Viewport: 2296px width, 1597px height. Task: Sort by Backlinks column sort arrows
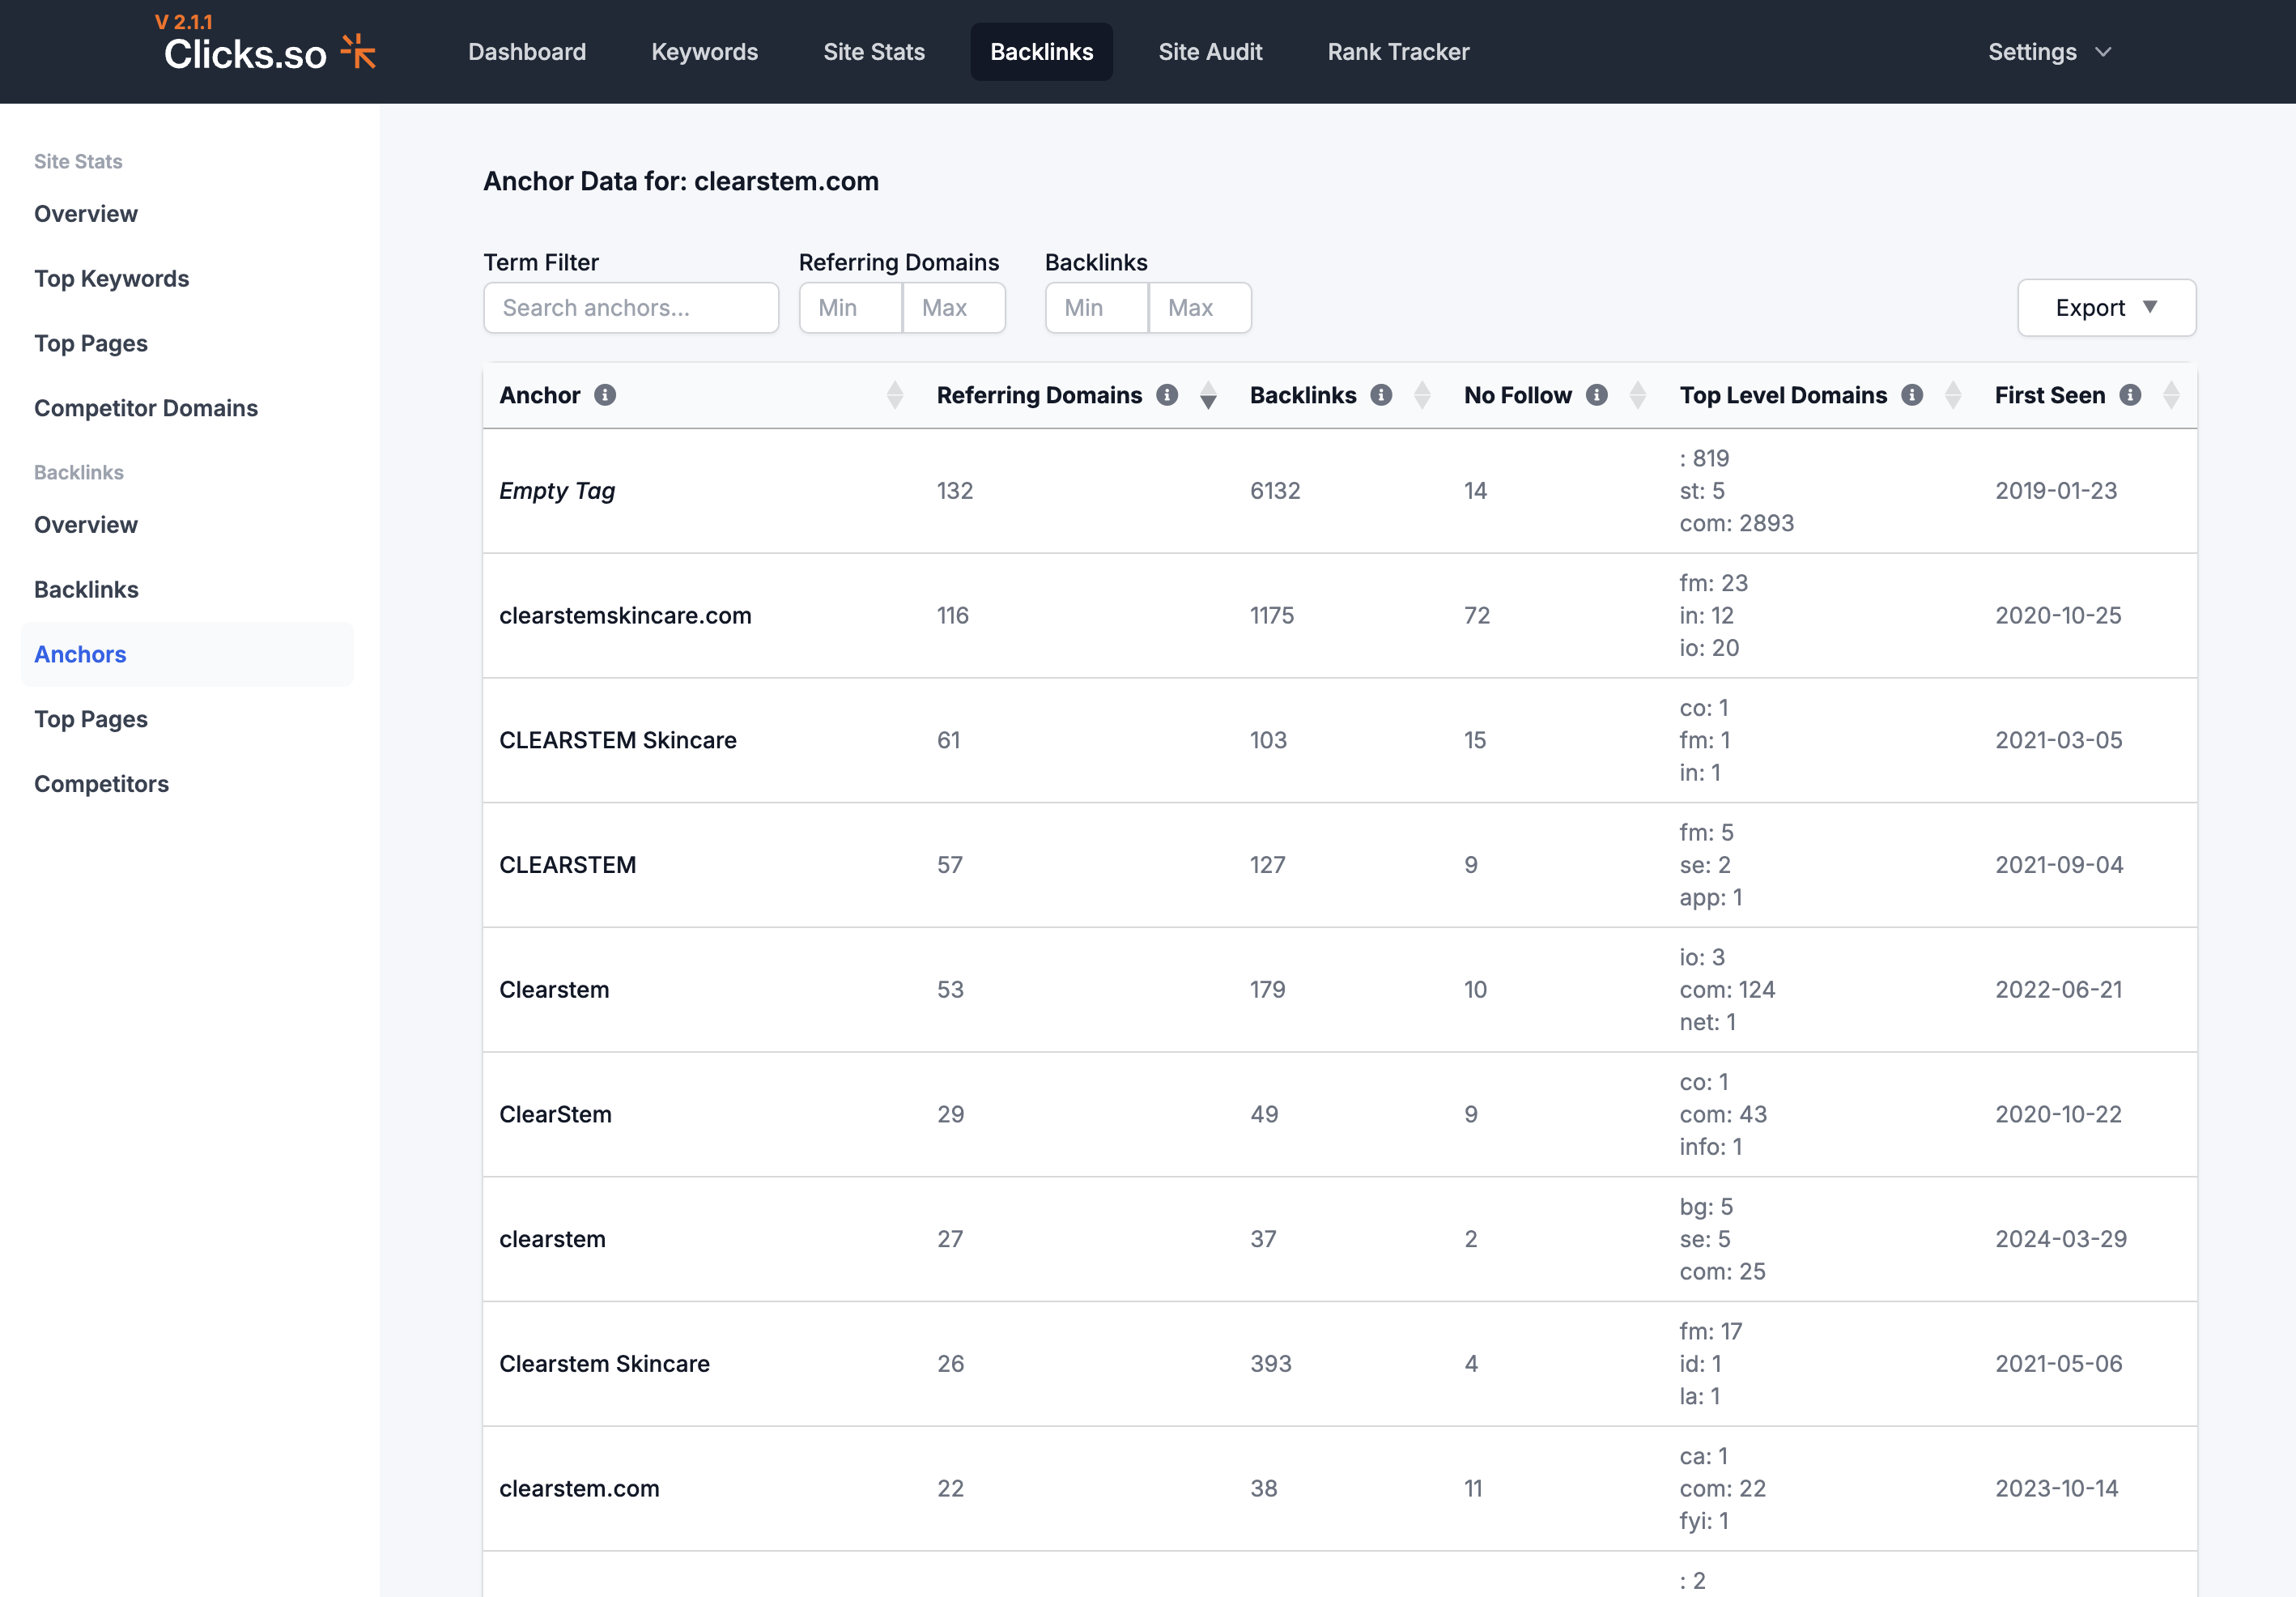click(1422, 395)
